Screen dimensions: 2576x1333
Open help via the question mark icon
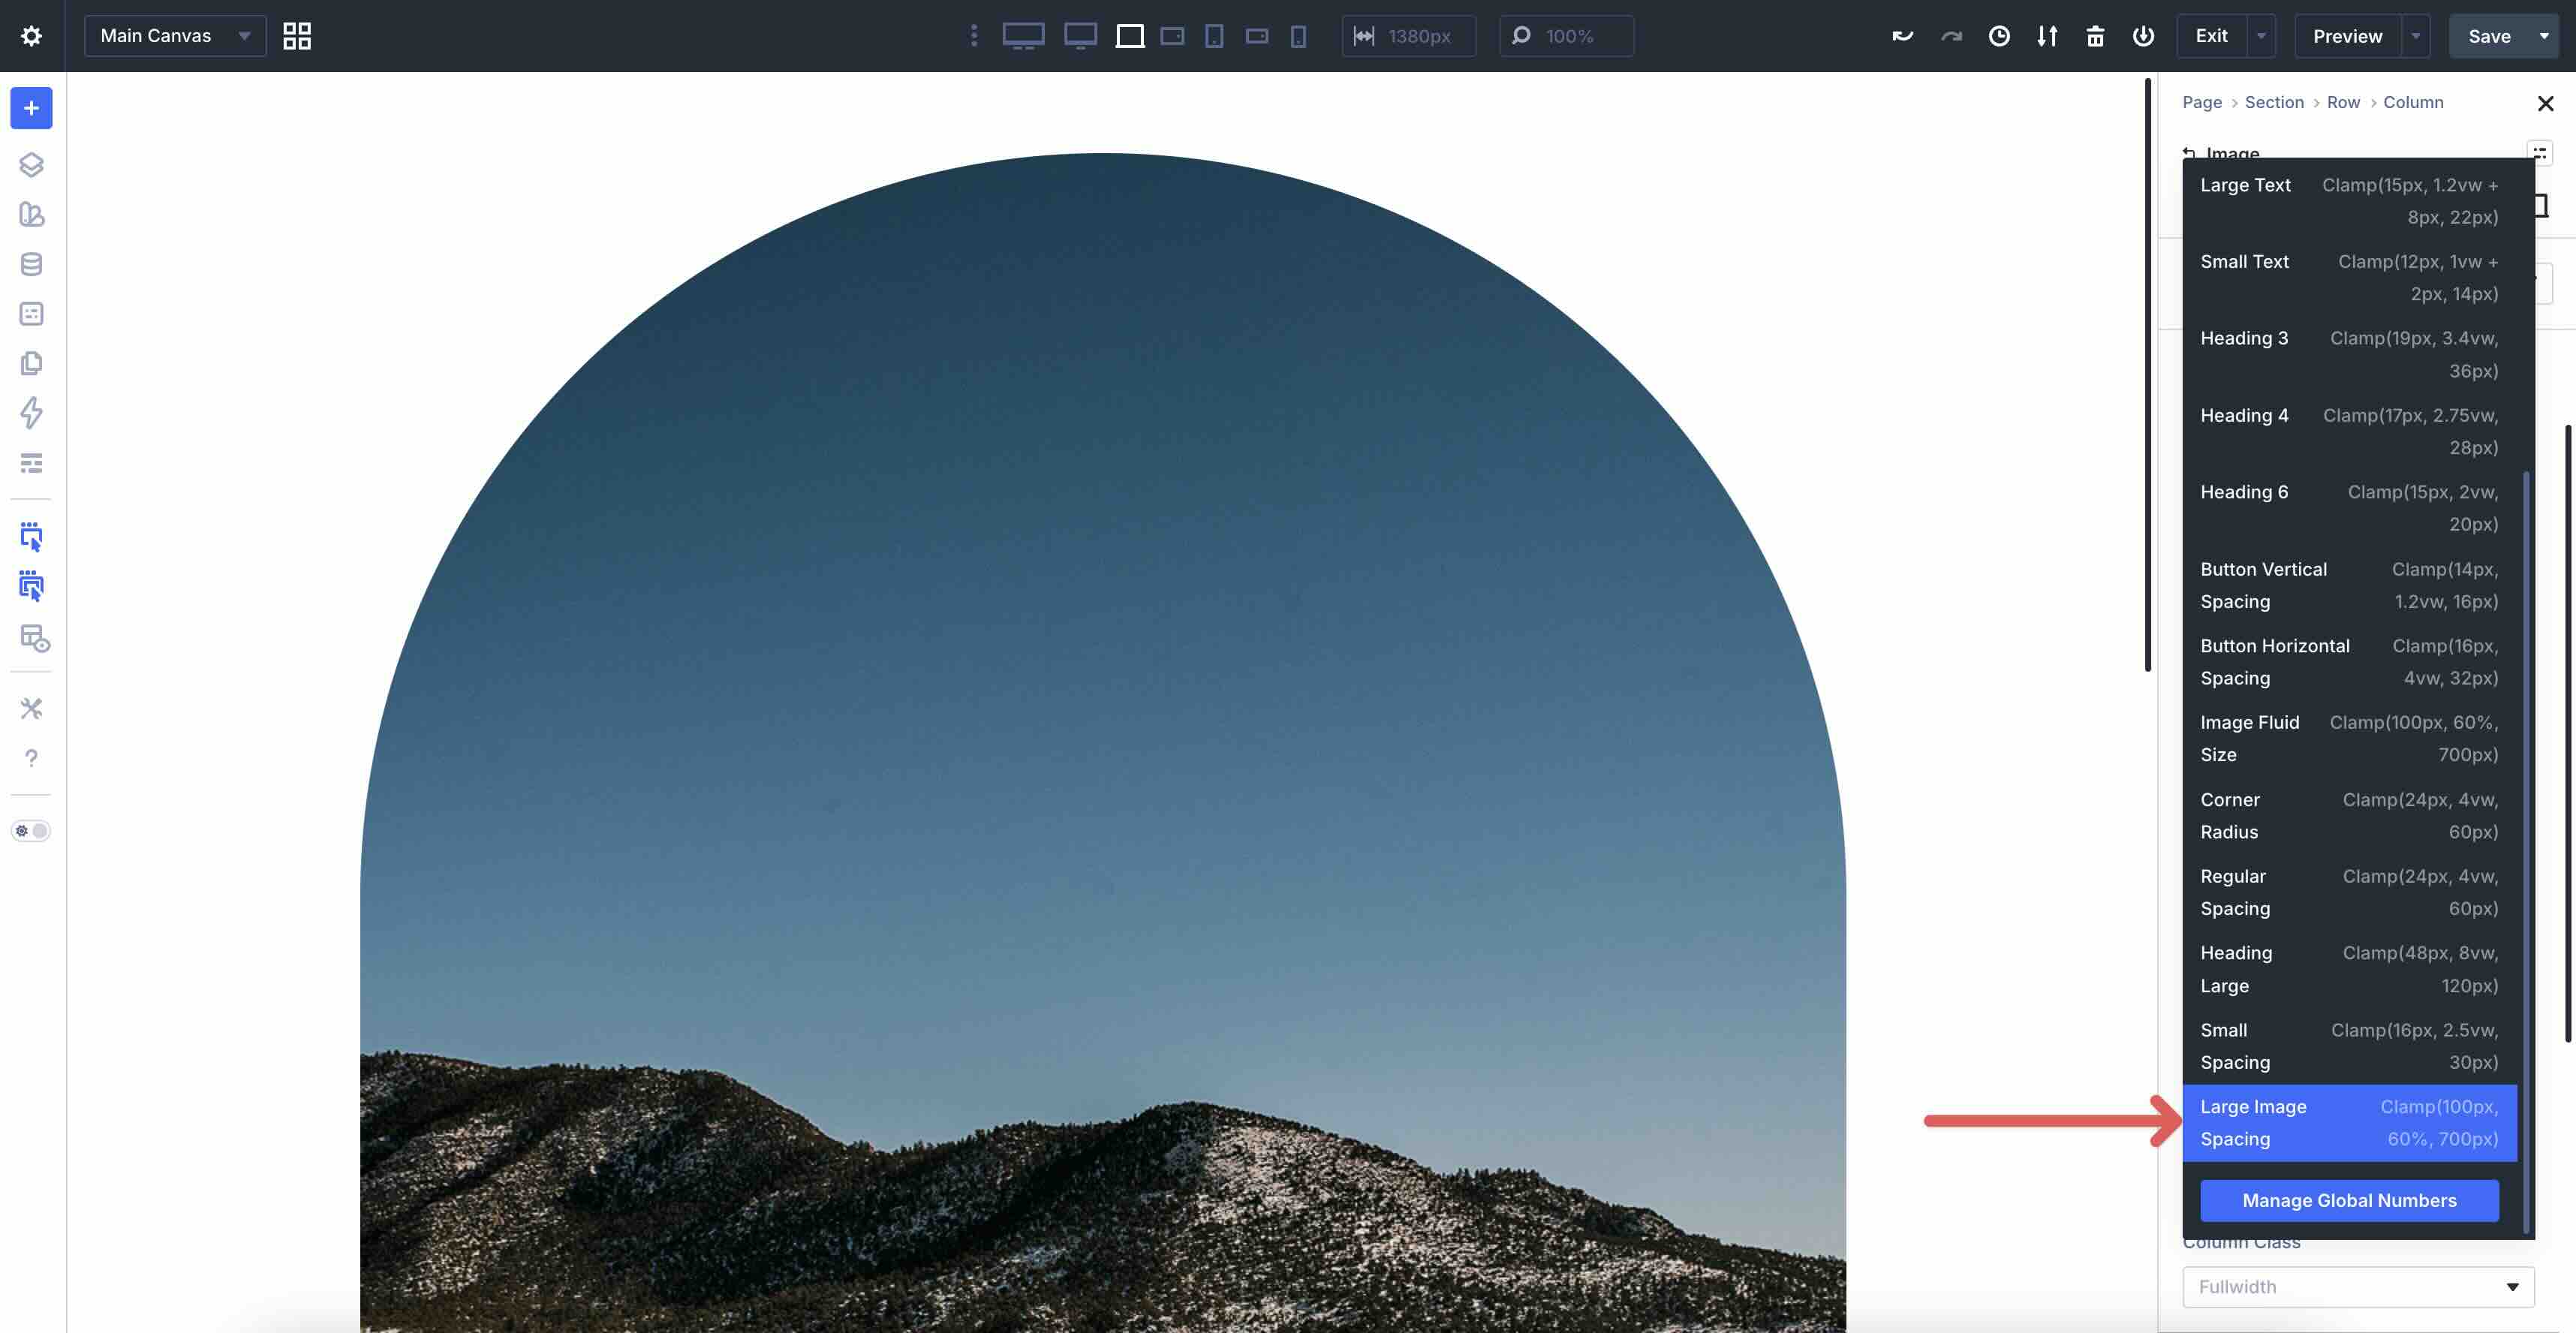pos(31,758)
